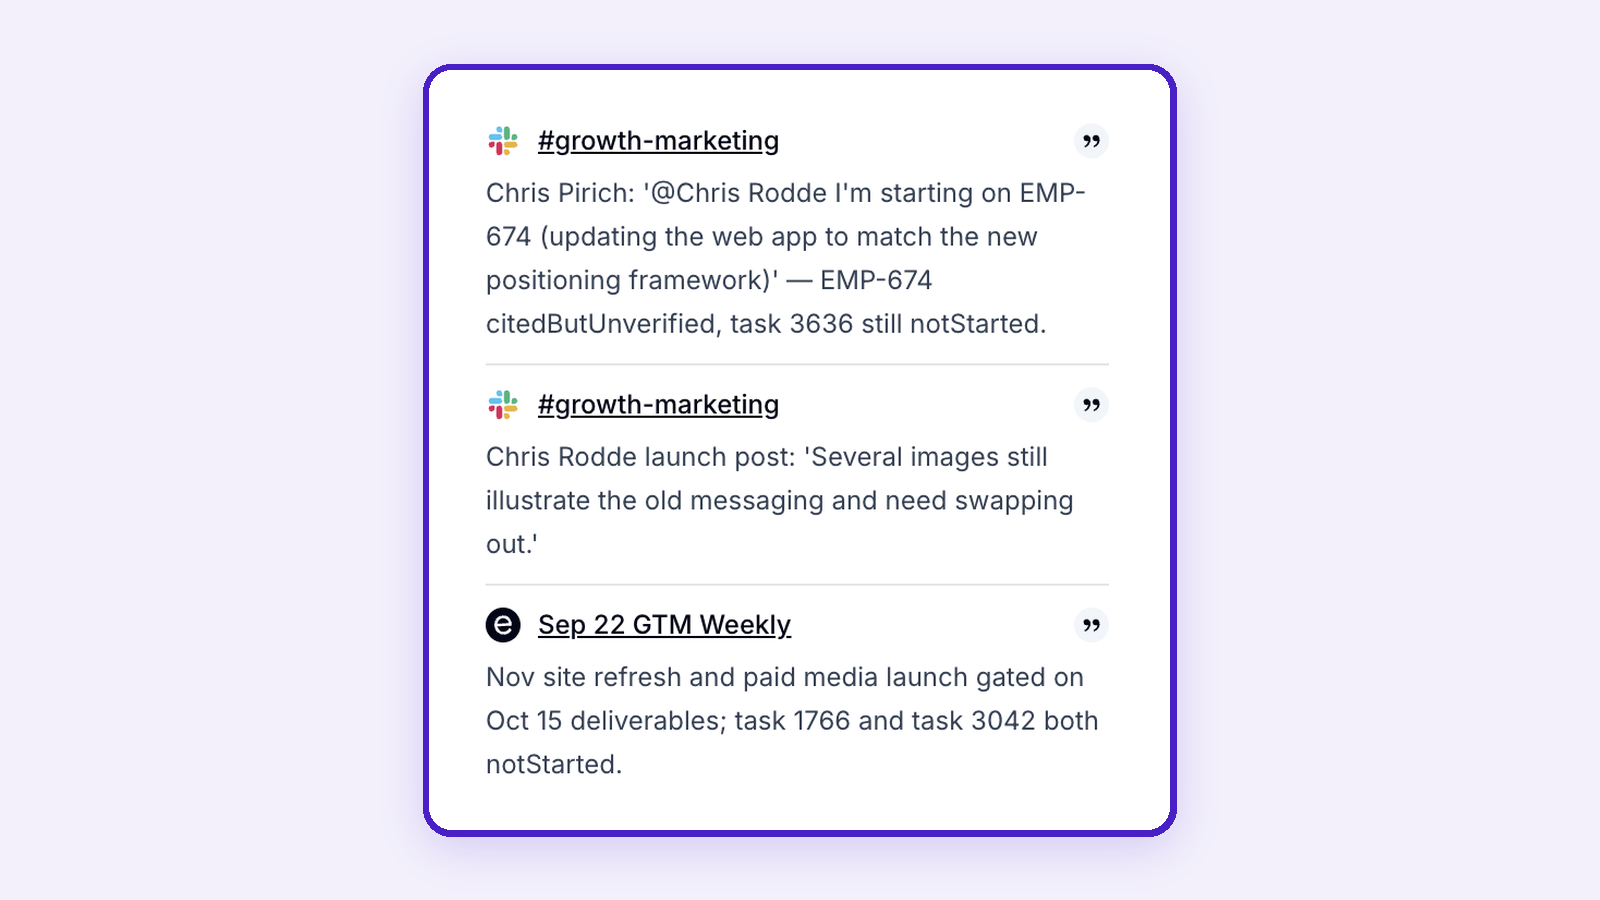This screenshot has height=900, width=1600.
Task: Click the Slack icon beside Chris Pirich citation
Action: [x=503, y=141]
